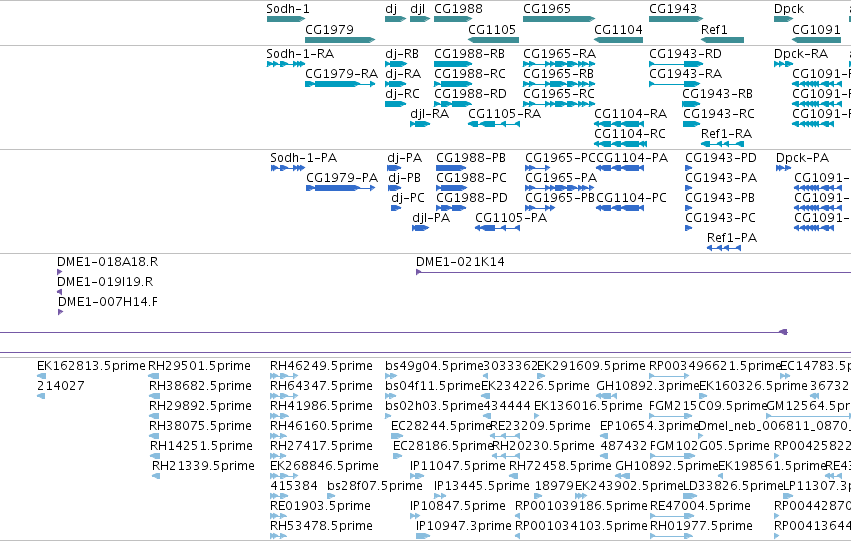Viewport: 851px width, 541px height.
Task: Select protein CG1988-PB
Action: (x=451, y=168)
